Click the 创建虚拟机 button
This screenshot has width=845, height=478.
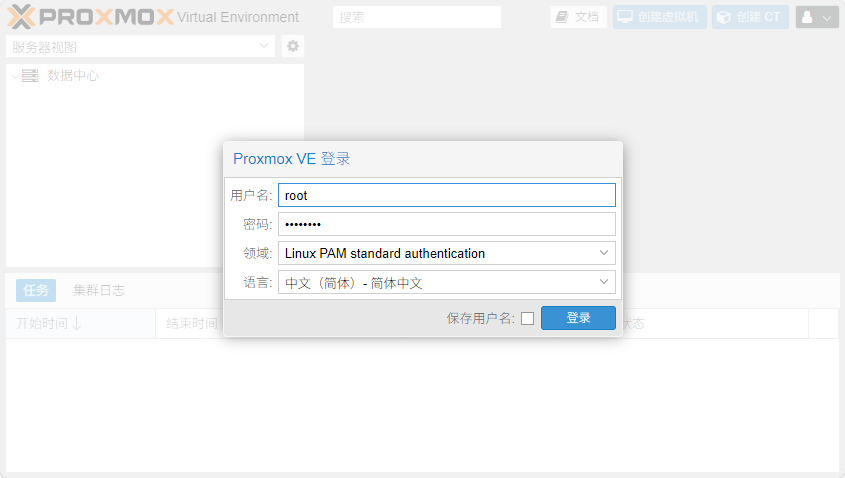point(660,17)
